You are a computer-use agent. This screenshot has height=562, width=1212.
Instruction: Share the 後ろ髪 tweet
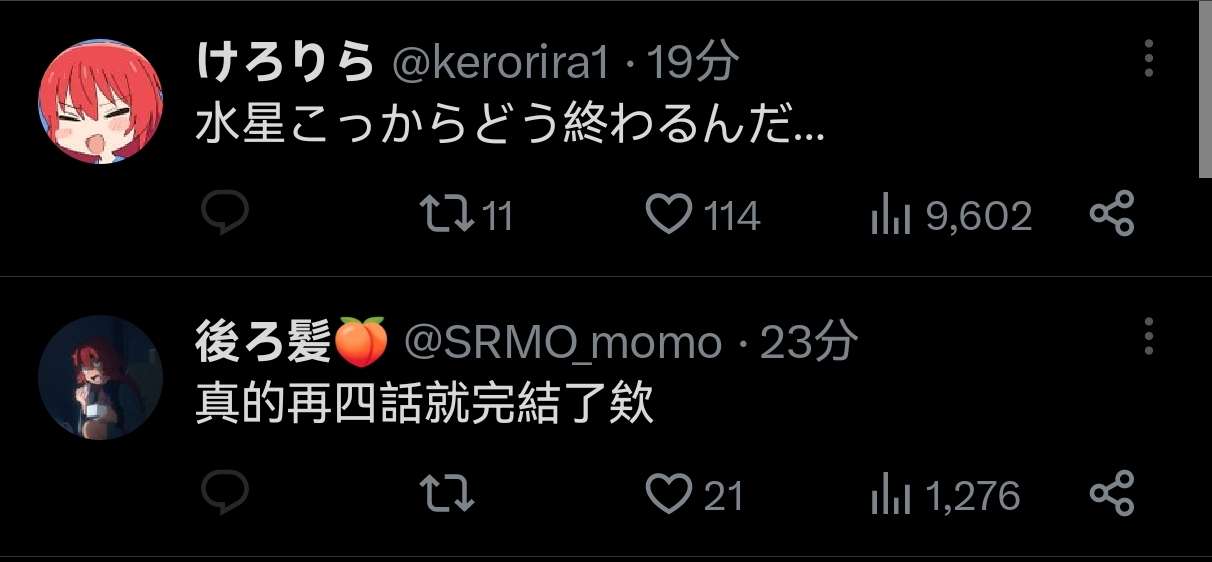(x=1112, y=494)
